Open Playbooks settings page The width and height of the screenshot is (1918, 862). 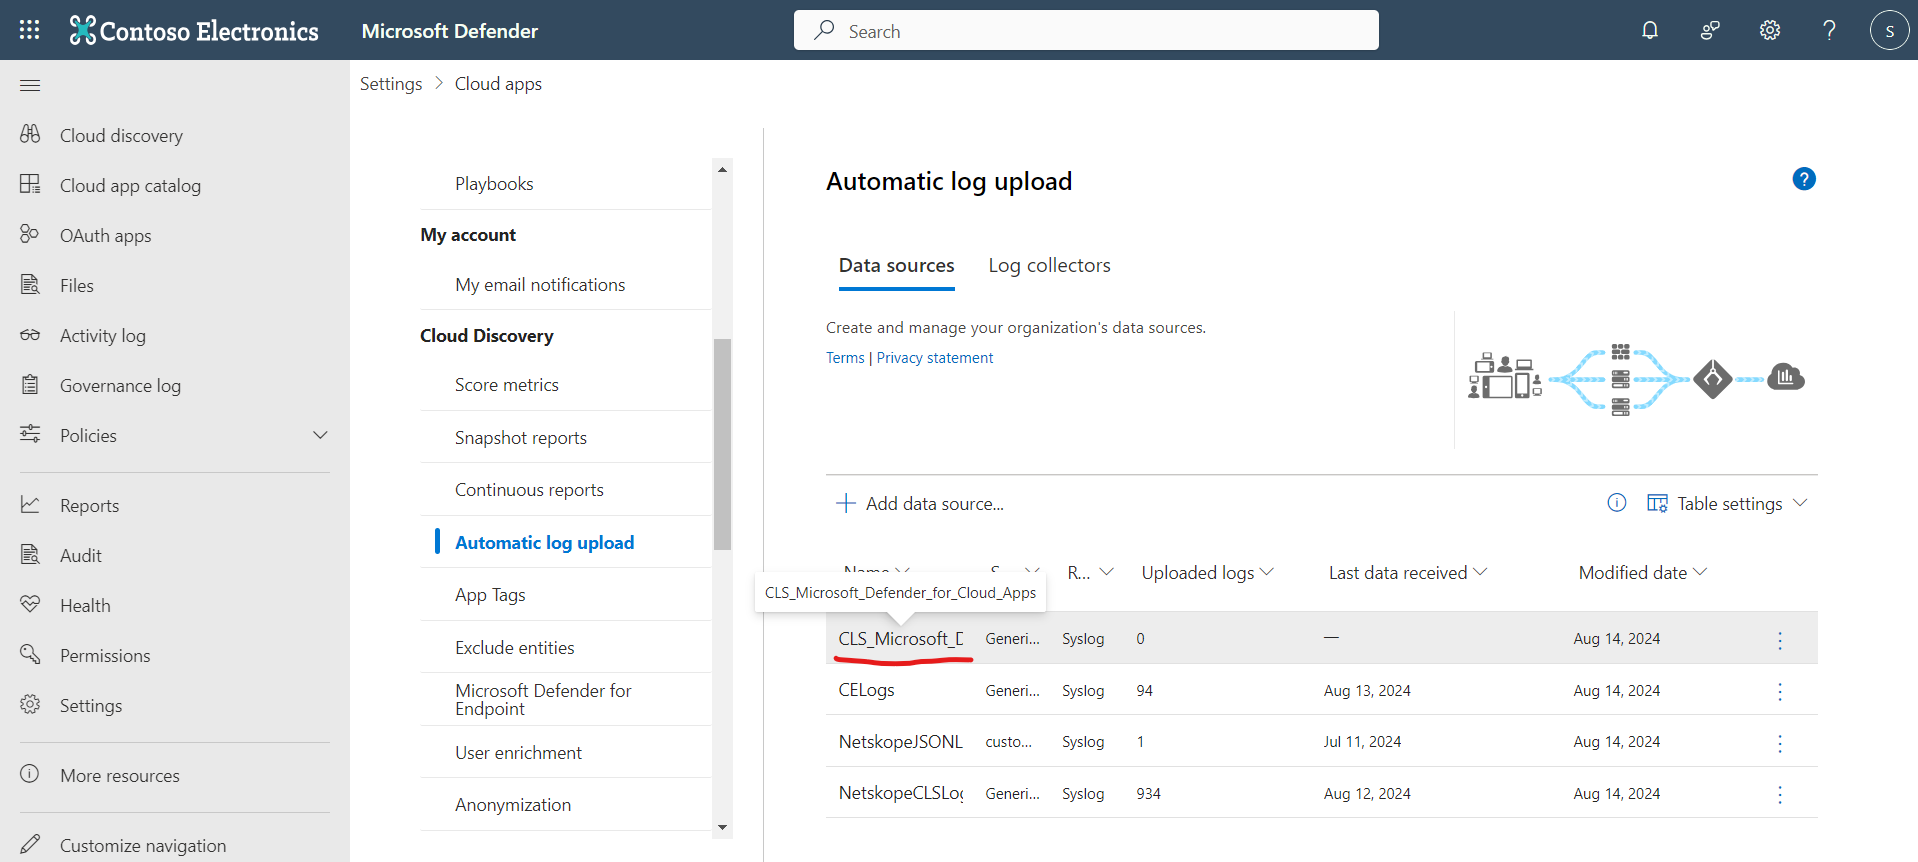tap(494, 184)
